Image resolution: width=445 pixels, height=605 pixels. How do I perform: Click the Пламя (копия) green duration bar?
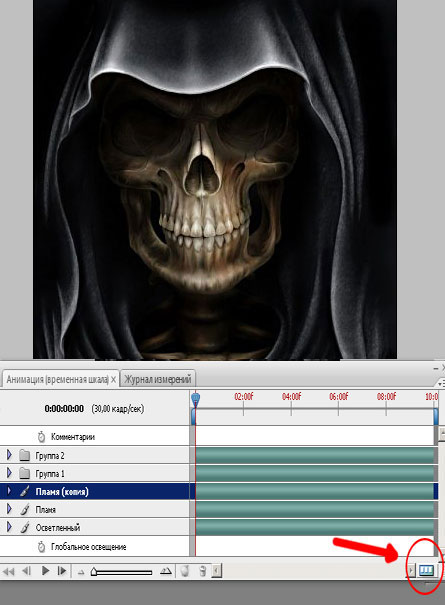315,491
